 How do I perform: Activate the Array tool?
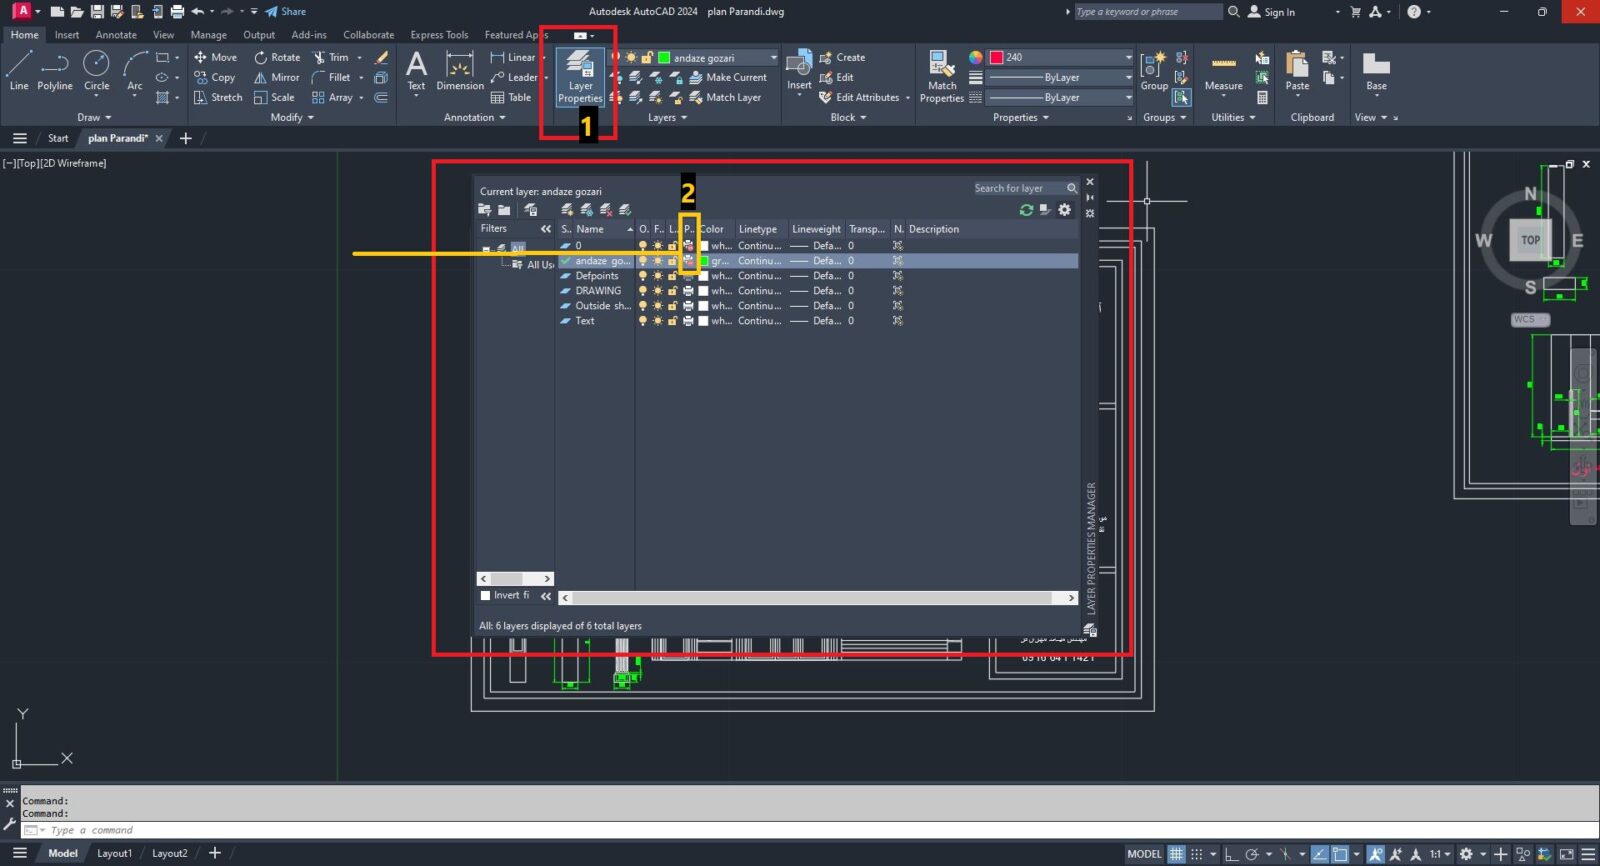[x=332, y=98]
